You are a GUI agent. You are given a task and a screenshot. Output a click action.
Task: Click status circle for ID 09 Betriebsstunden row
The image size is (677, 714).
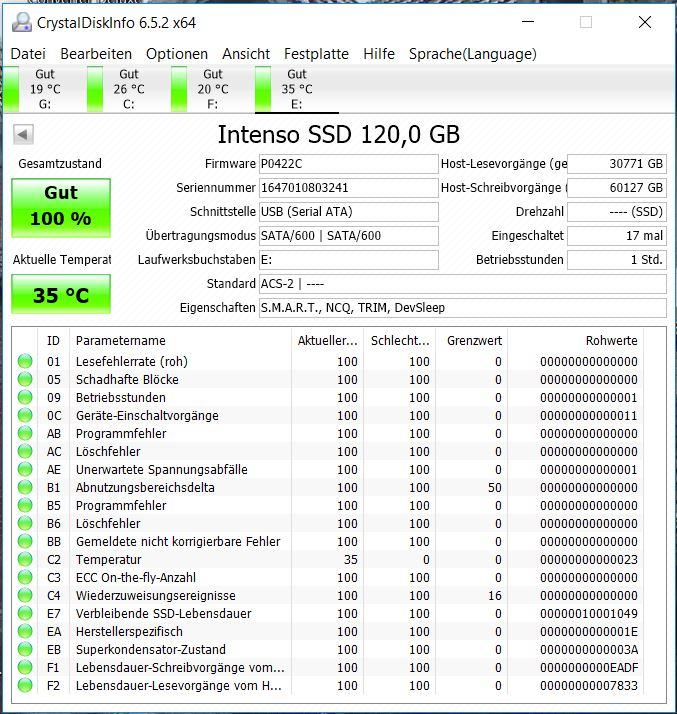tap(25, 398)
